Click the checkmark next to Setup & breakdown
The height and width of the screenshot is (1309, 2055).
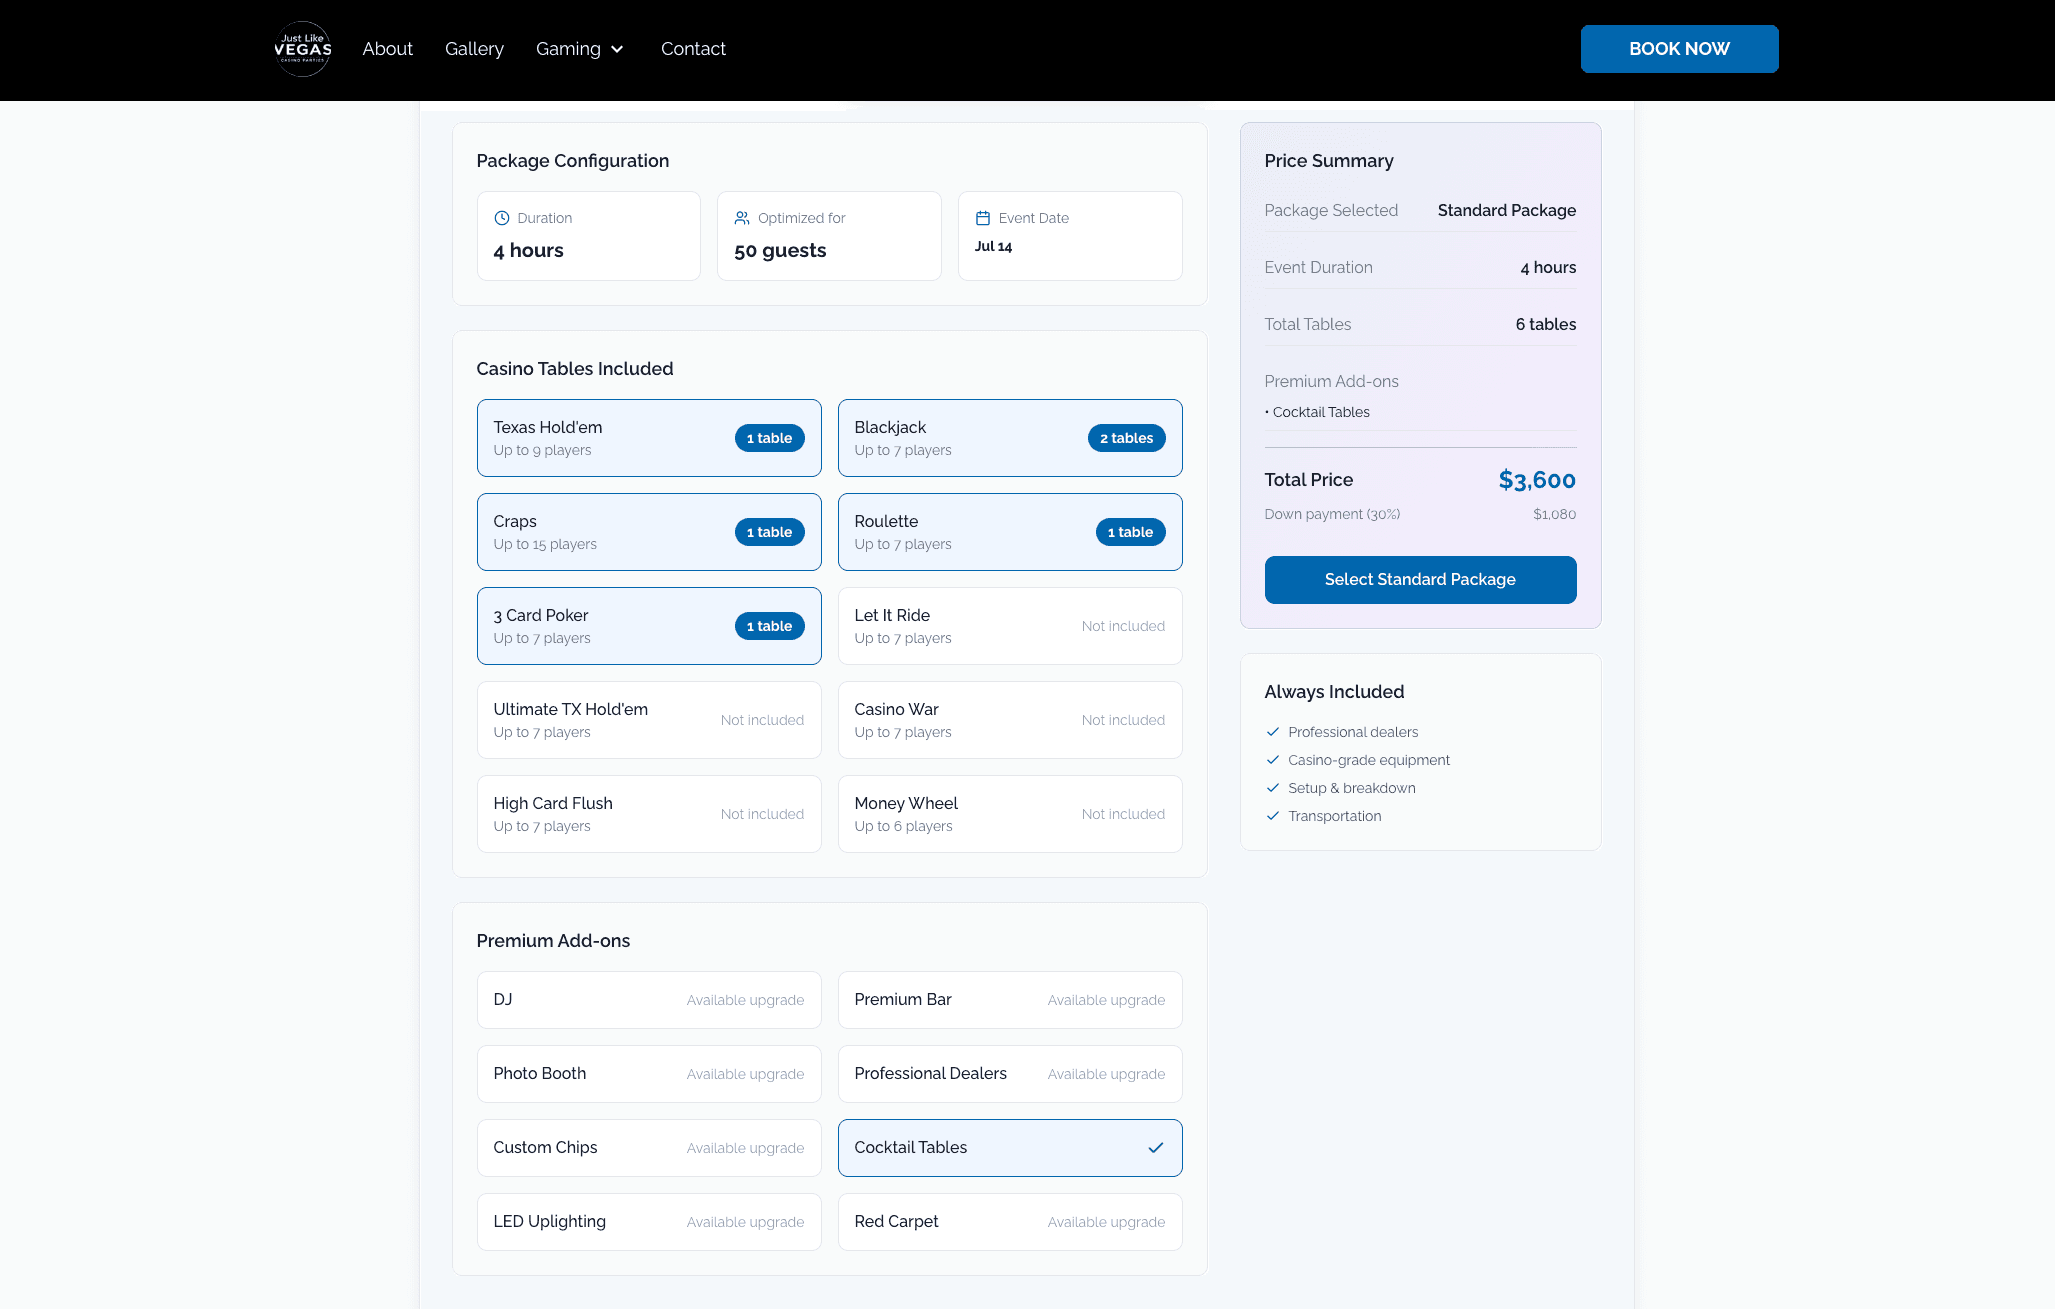tap(1273, 788)
